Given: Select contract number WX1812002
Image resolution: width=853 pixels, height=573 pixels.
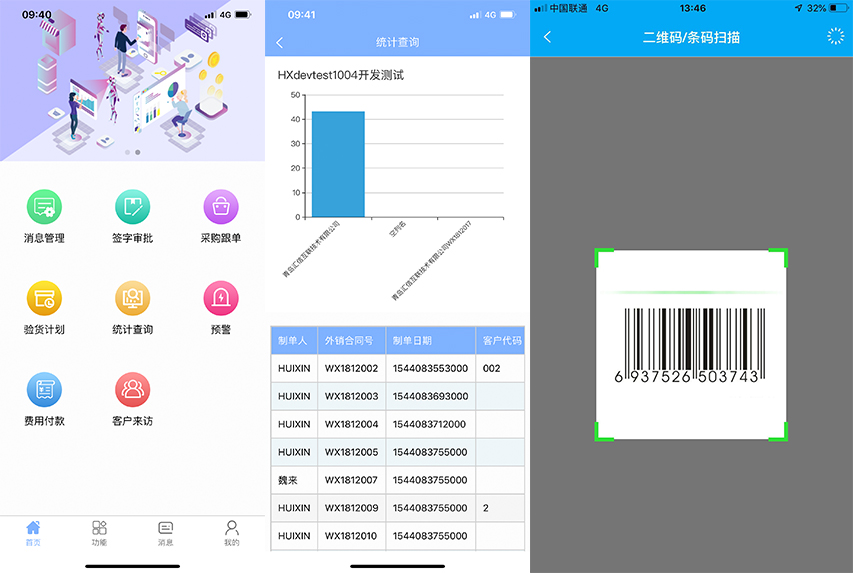Looking at the screenshot, I should tap(351, 368).
